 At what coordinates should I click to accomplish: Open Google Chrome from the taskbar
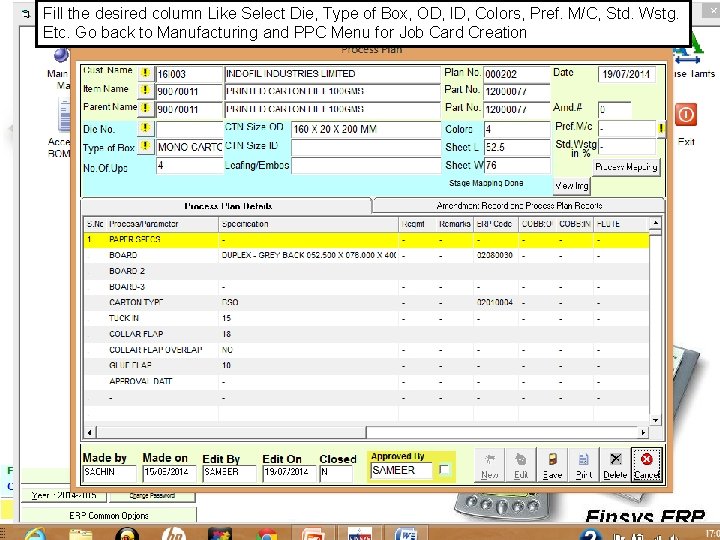(x=267, y=534)
